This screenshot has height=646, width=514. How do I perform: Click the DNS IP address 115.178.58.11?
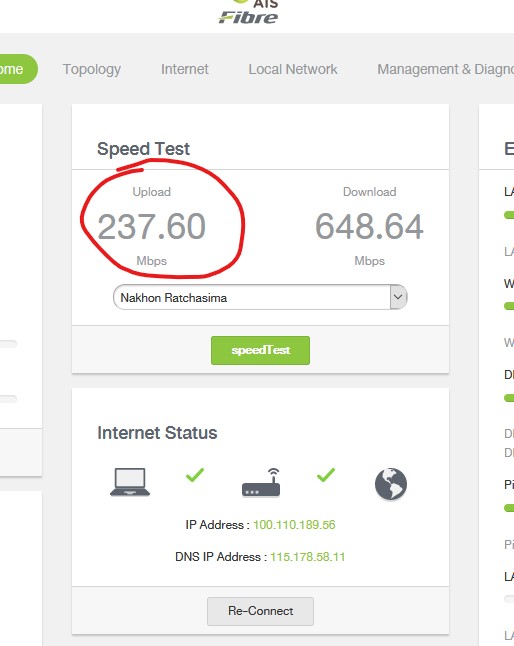308,557
